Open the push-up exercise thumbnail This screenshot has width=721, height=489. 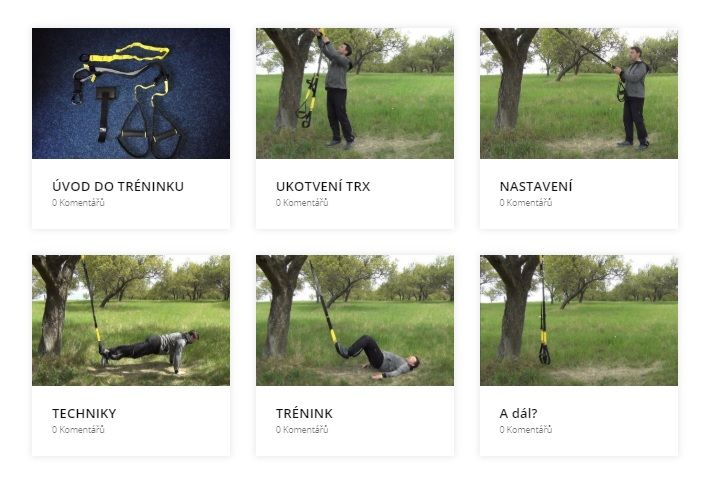tap(131, 320)
